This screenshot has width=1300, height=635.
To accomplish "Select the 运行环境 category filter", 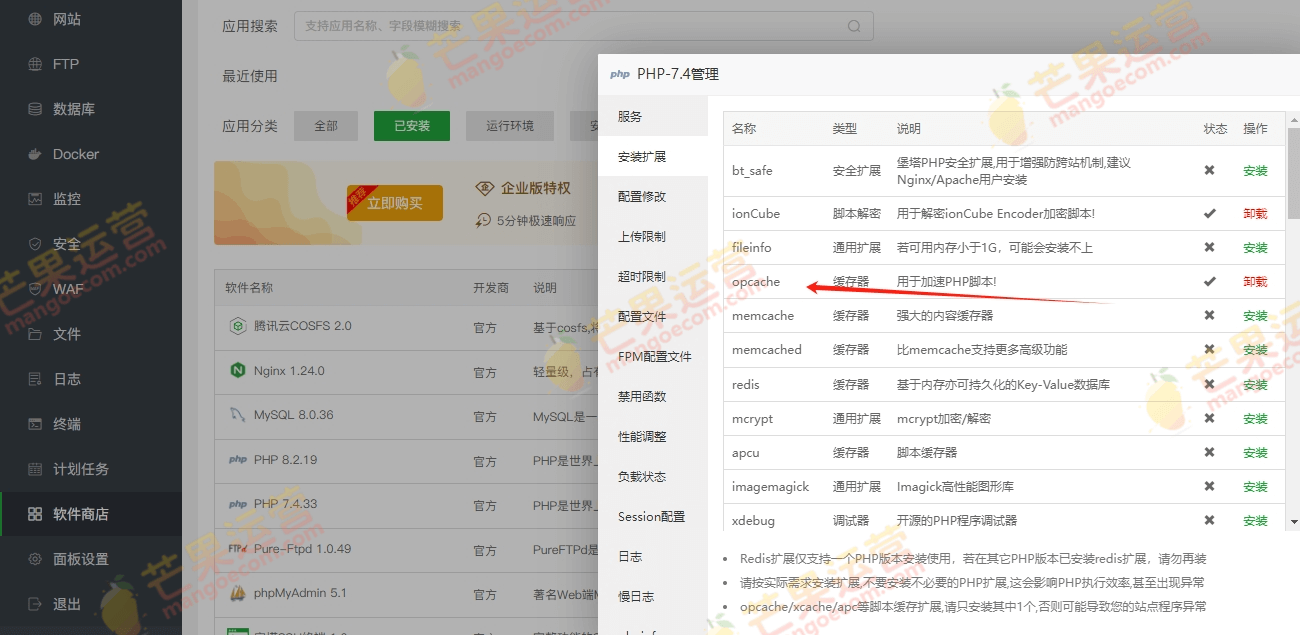I will click(x=510, y=126).
